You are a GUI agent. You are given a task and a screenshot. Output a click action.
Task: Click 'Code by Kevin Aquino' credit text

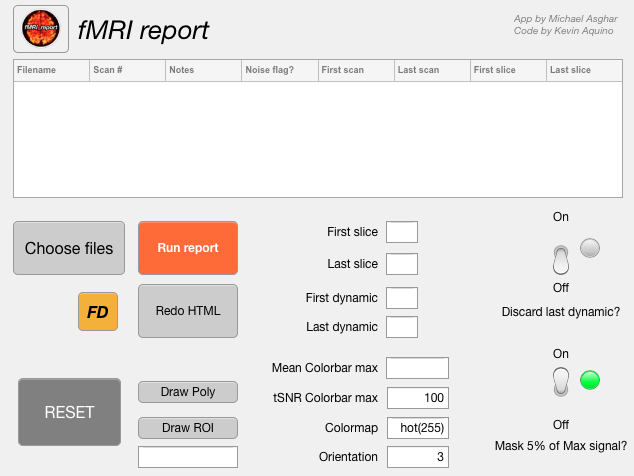pos(563,31)
